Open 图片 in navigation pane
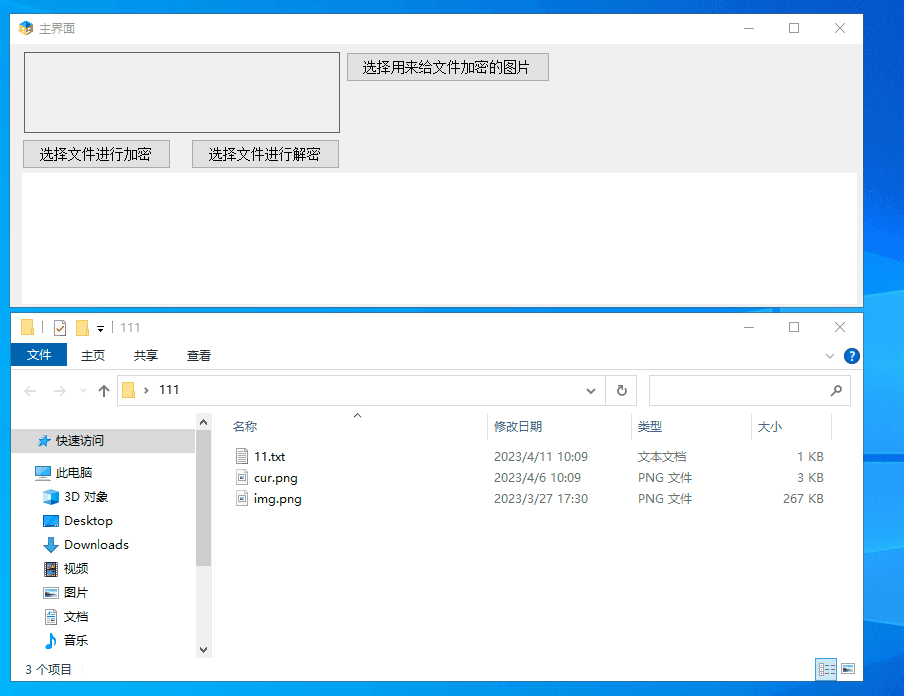This screenshot has height=696, width=904. pyautogui.click(x=76, y=593)
